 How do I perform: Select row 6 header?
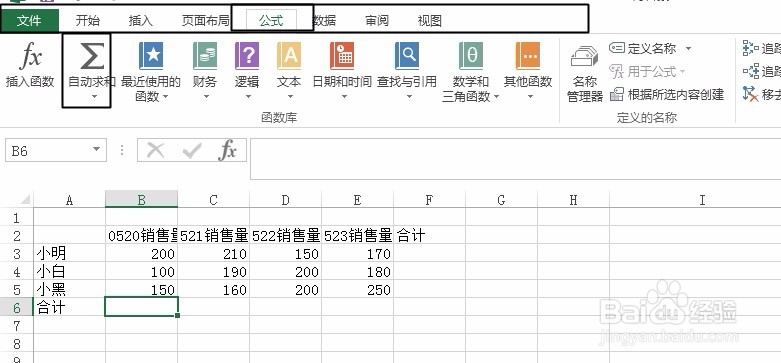[x=16, y=307]
